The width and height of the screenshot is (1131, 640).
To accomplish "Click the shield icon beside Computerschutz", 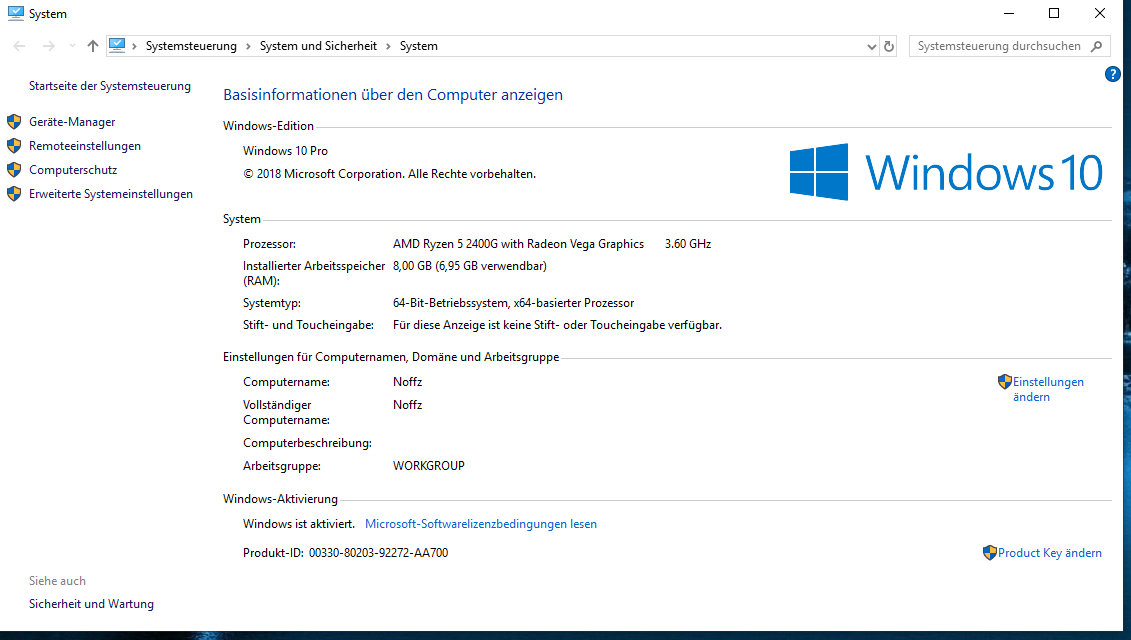I will [x=14, y=170].
